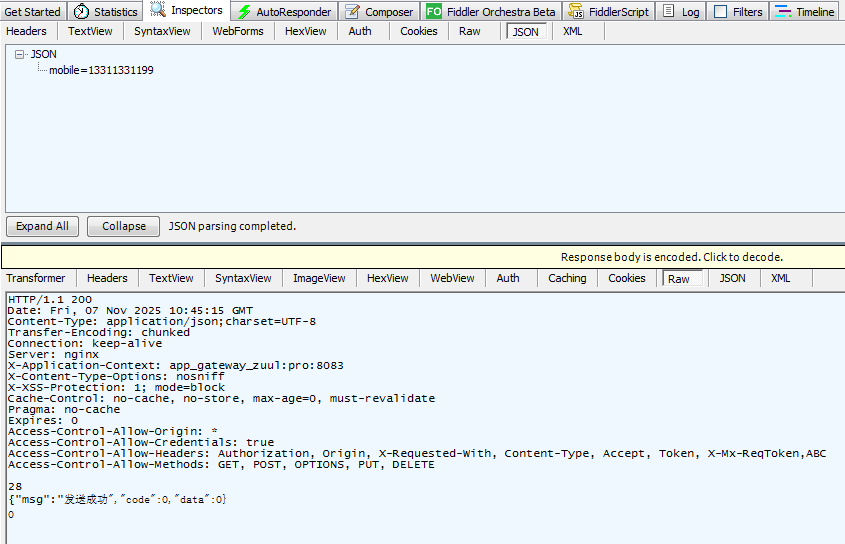Open the Log tab

680,12
